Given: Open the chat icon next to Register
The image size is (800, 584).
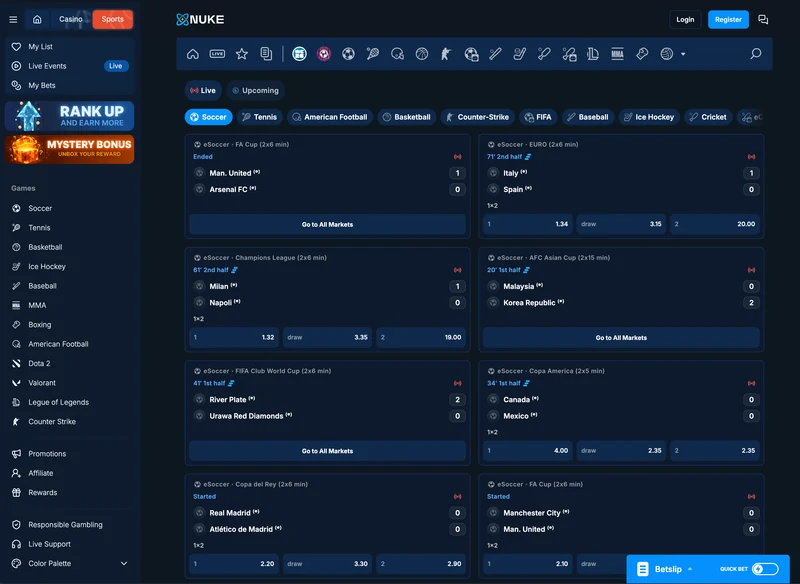Looking at the screenshot, I should pyautogui.click(x=763, y=19).
